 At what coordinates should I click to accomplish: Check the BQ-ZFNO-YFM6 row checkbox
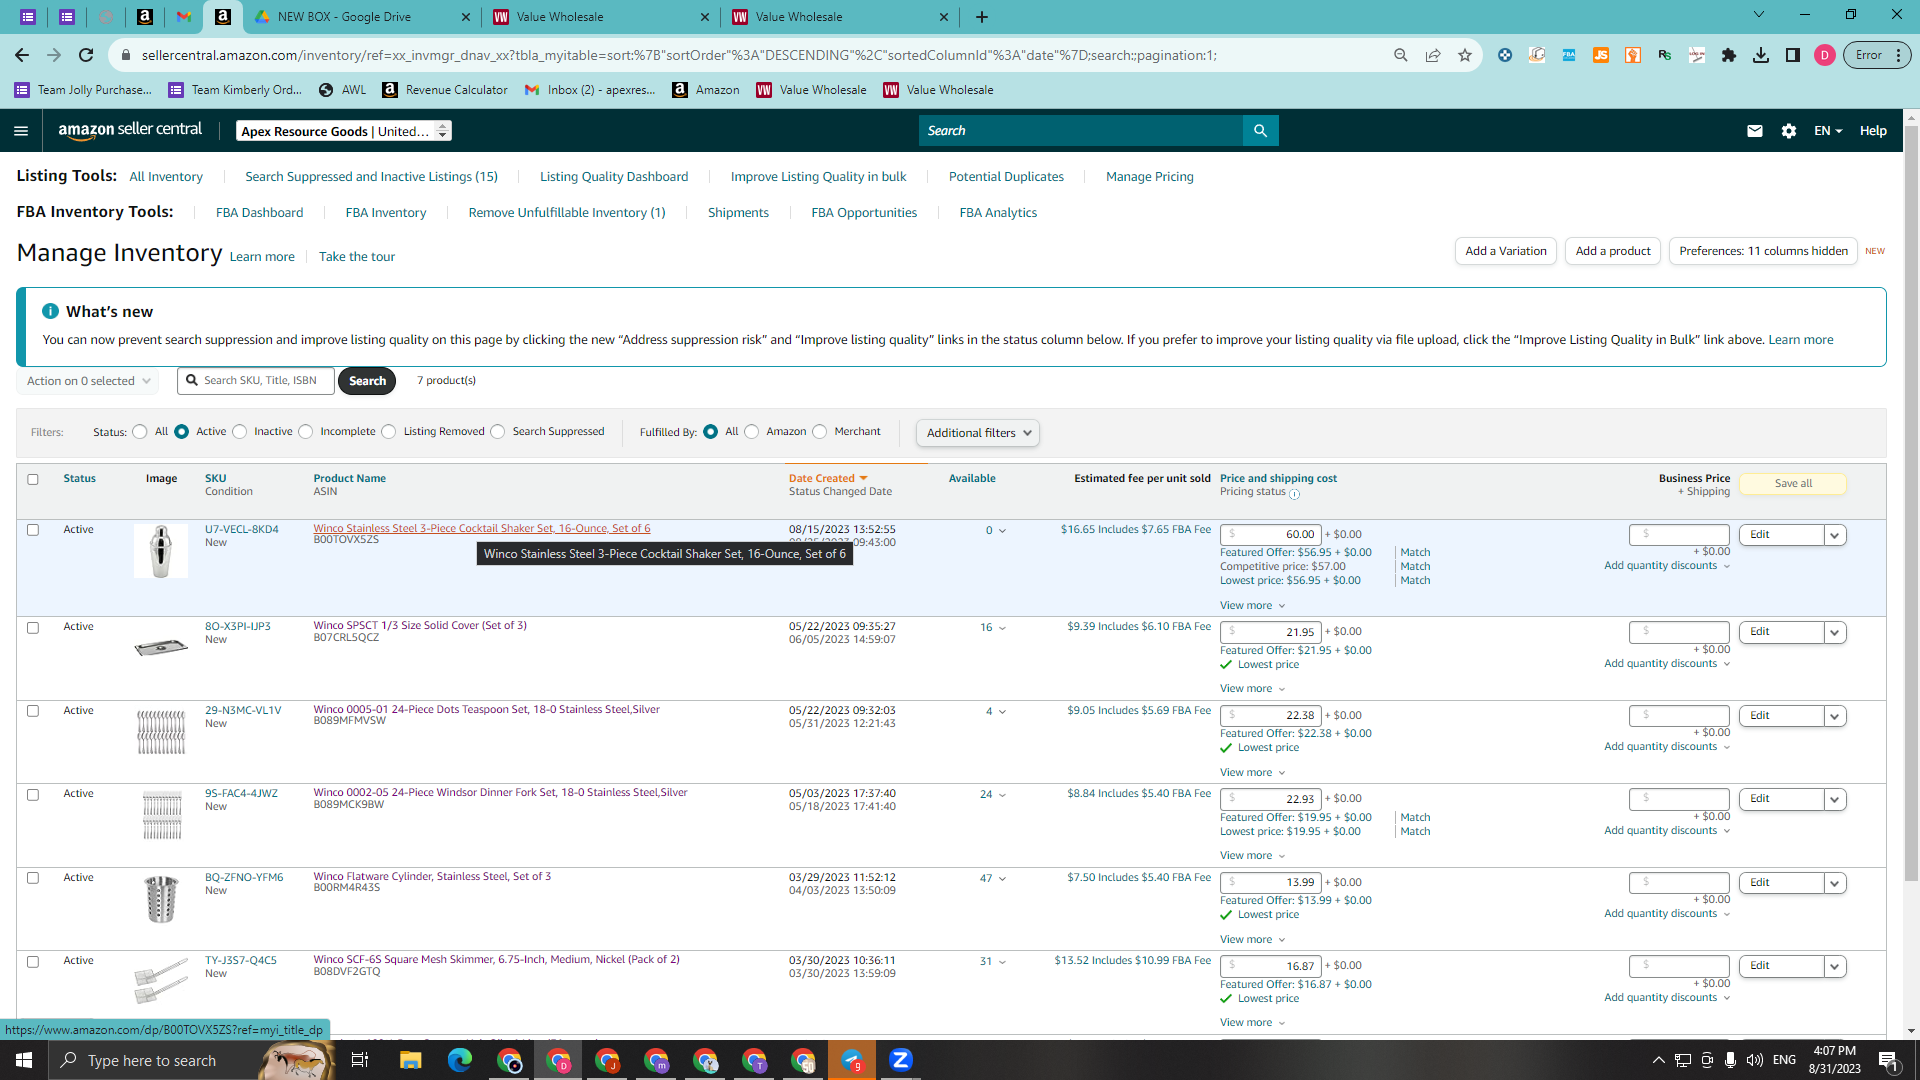click(33, 878)
